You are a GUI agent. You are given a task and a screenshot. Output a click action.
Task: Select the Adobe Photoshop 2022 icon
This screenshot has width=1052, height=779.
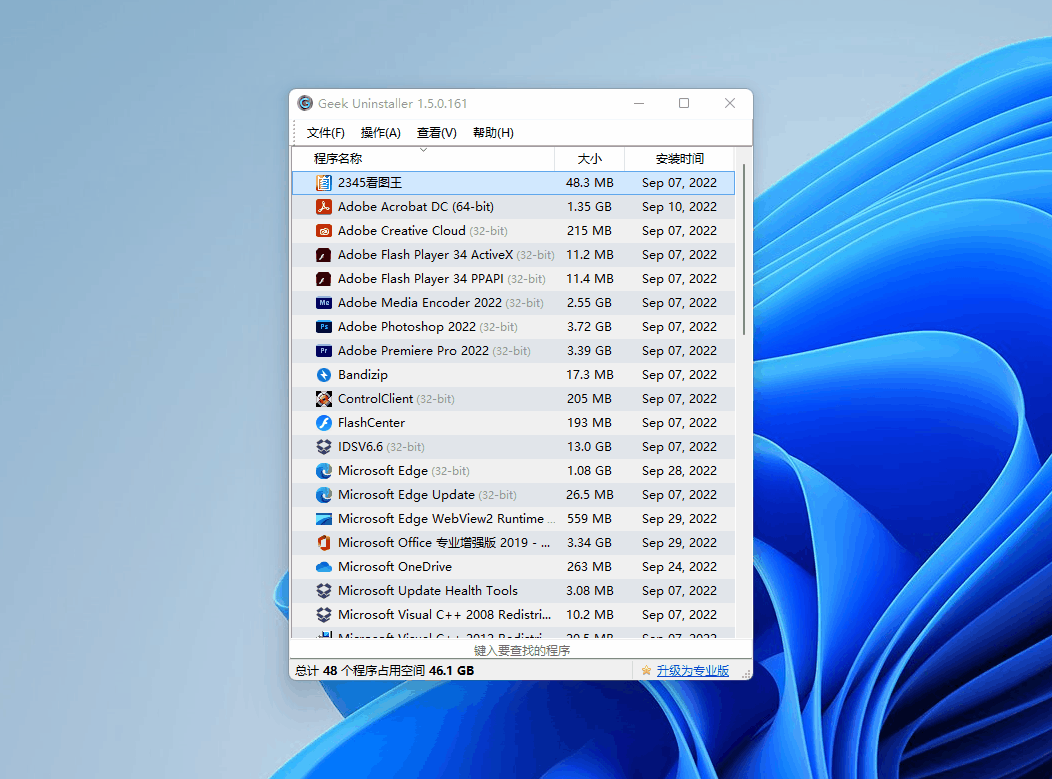tap(323, 327)
